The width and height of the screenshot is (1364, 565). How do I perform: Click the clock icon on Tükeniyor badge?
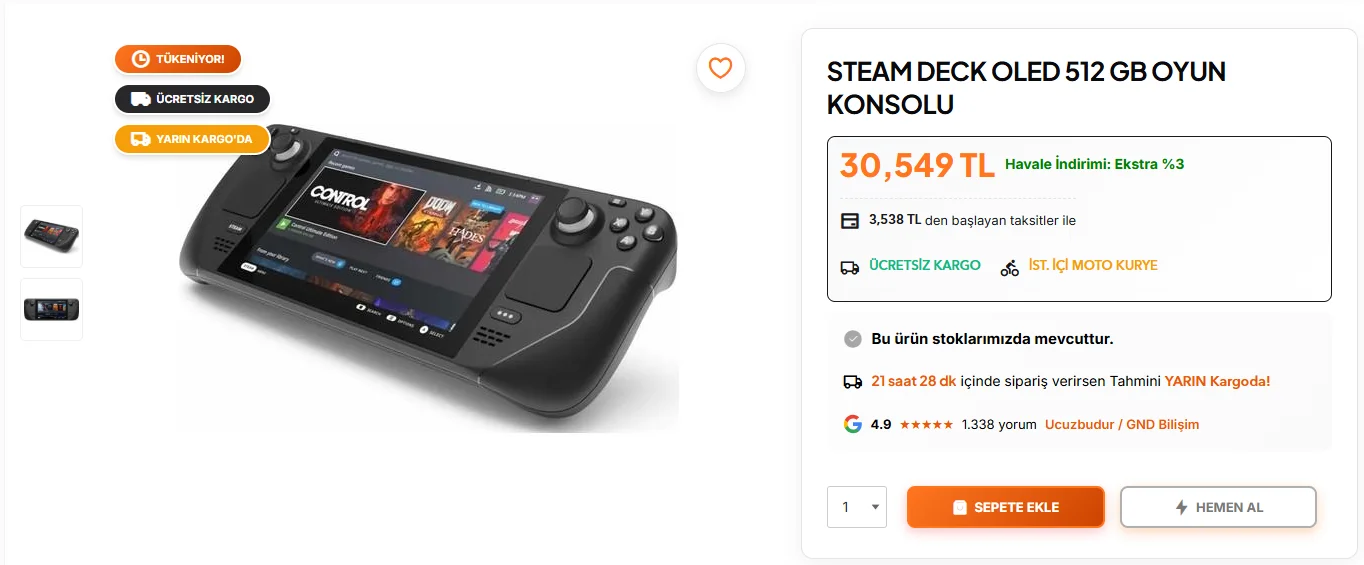[x=140, y=59]
